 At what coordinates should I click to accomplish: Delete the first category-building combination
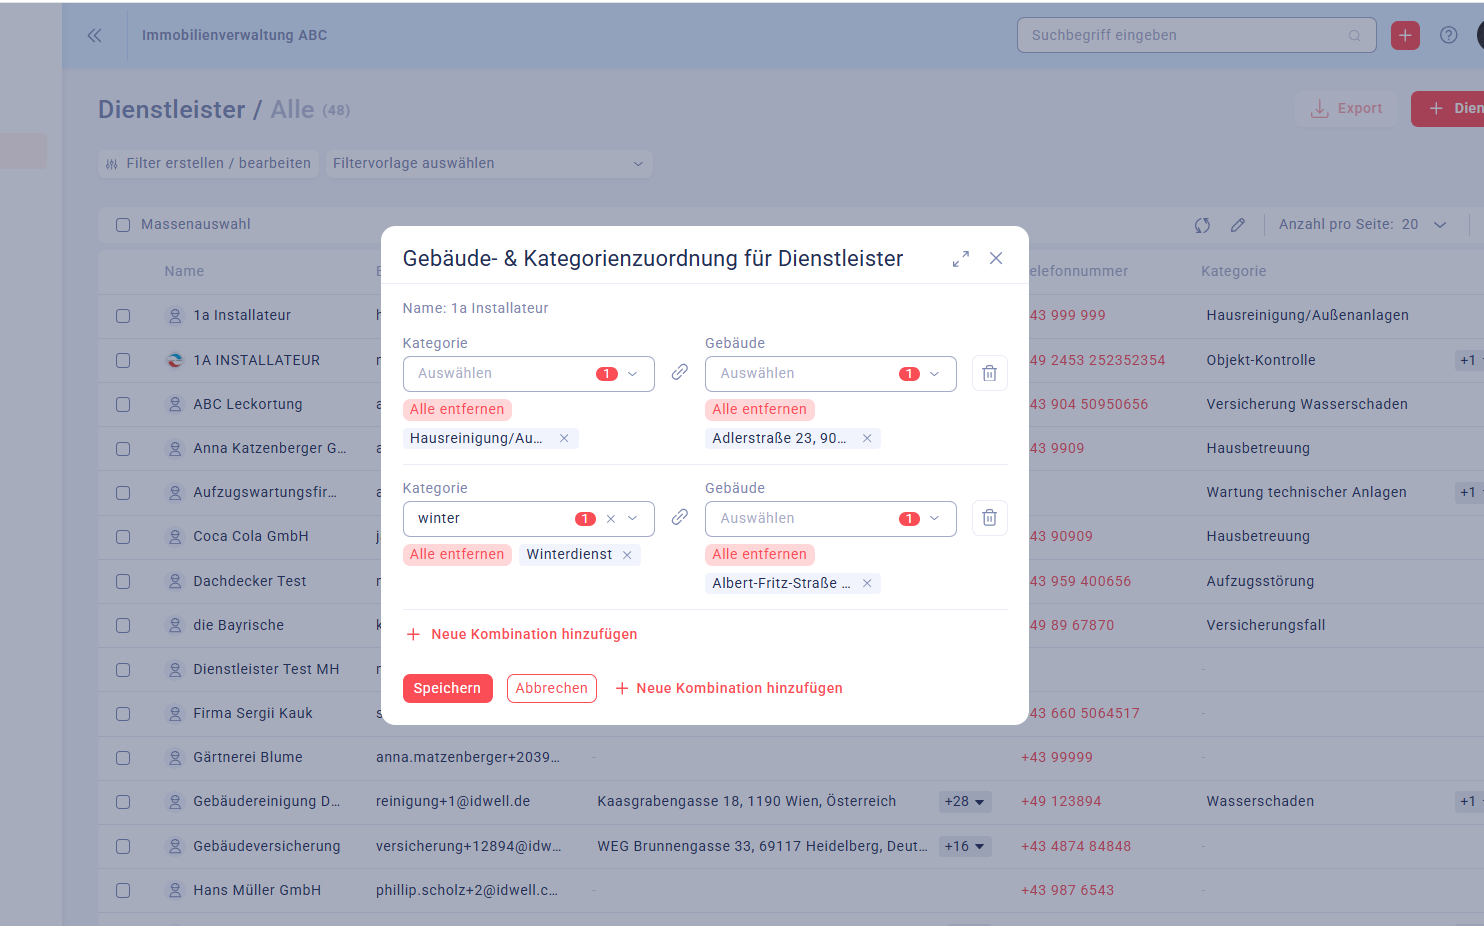[989, 373]
